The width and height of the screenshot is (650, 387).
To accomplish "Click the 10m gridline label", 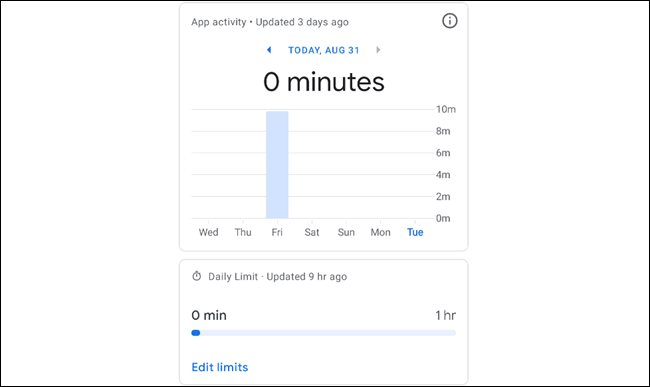I will coord(446,109).
